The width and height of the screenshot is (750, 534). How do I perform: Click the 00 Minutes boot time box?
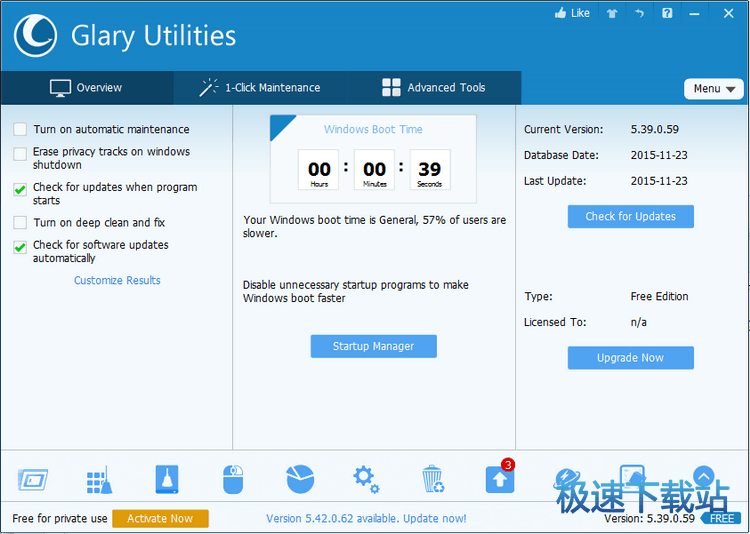coord(374,170)
